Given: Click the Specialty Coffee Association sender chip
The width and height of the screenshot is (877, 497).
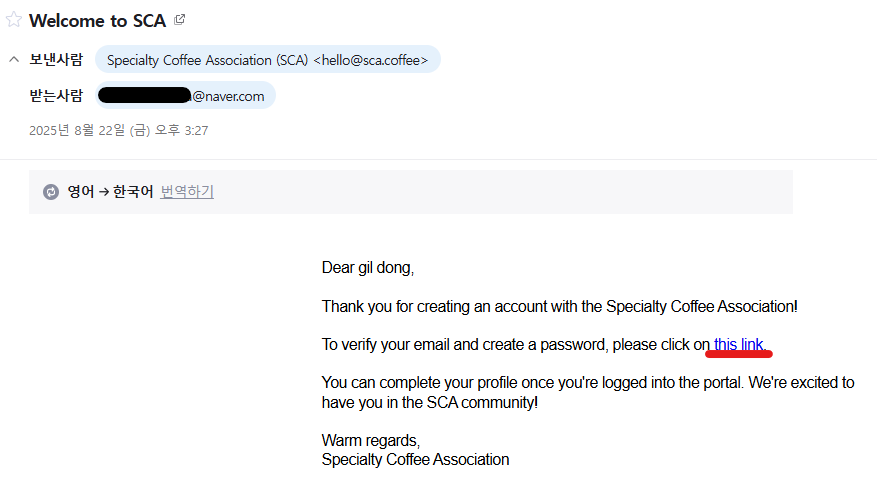Looking at the screenshot, I should [267, 60].
